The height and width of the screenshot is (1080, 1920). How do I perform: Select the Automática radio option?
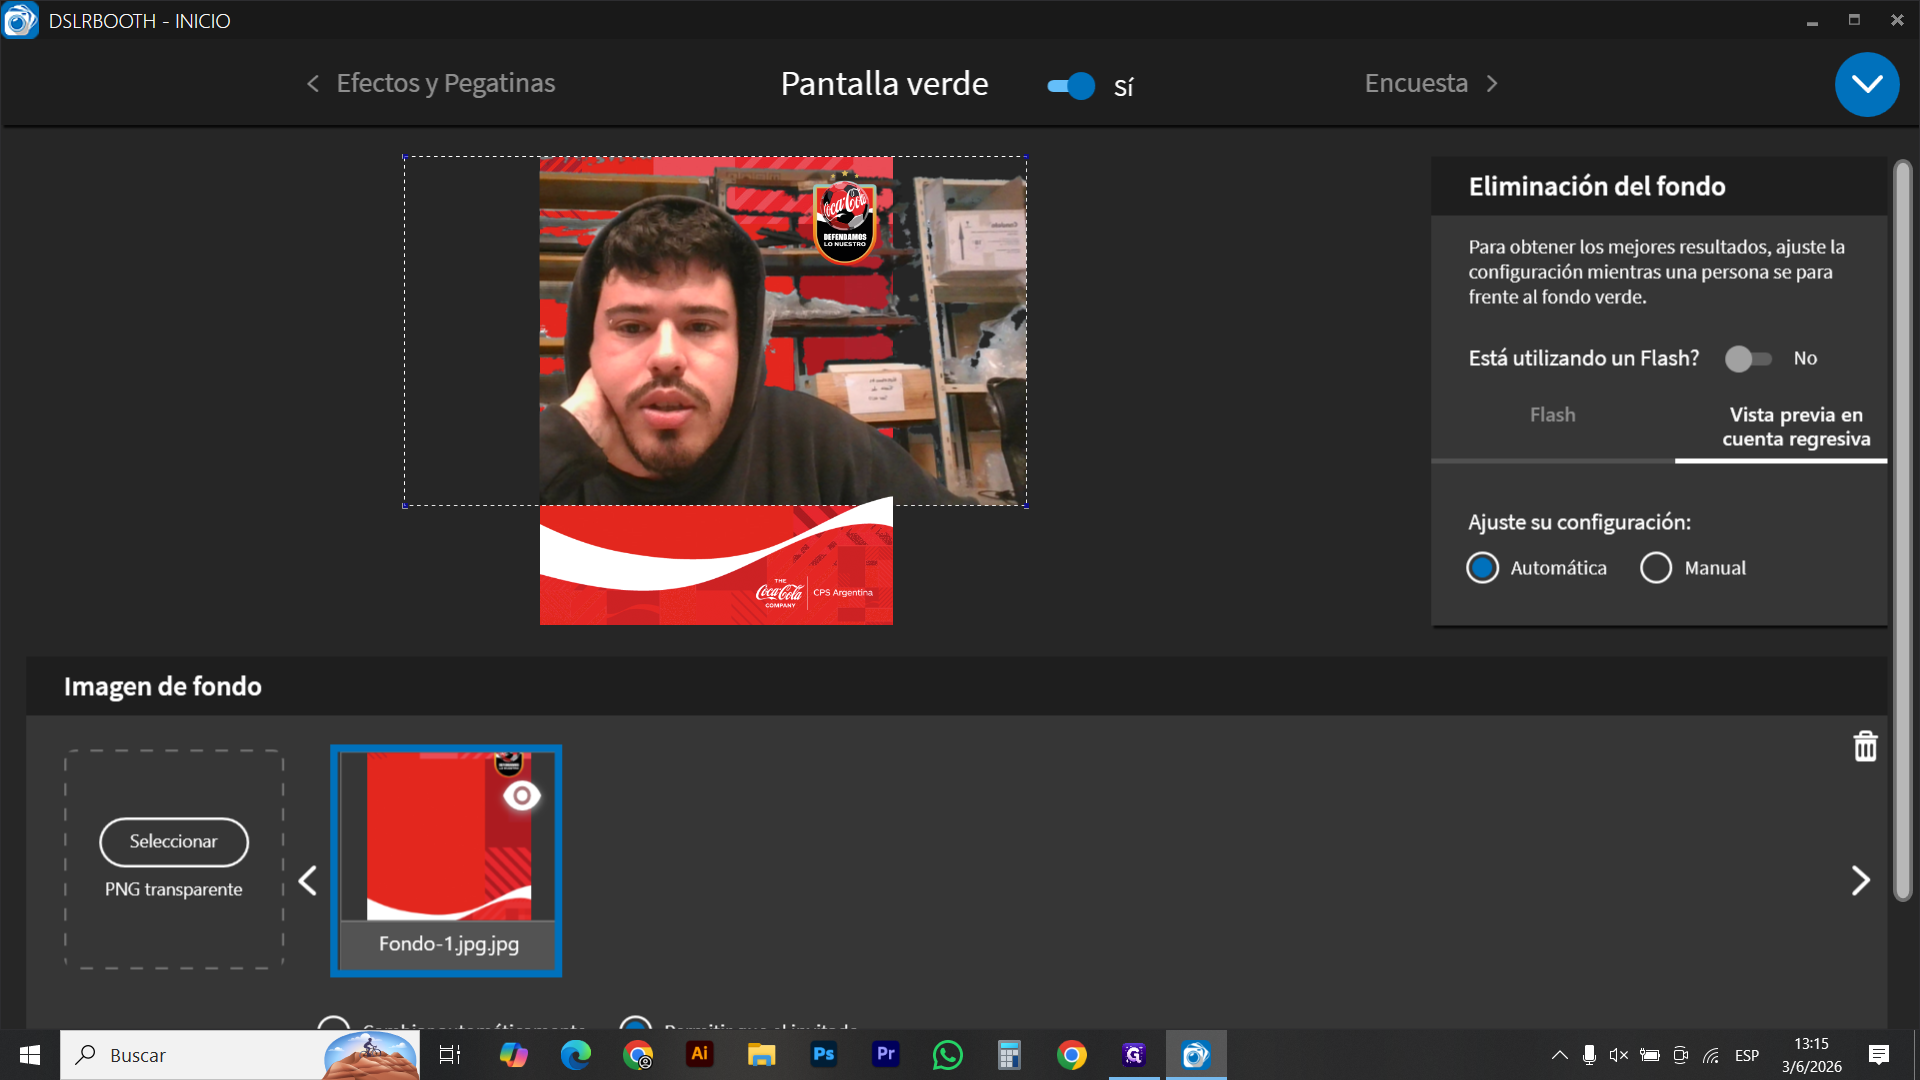click(x=1482, y=568)
